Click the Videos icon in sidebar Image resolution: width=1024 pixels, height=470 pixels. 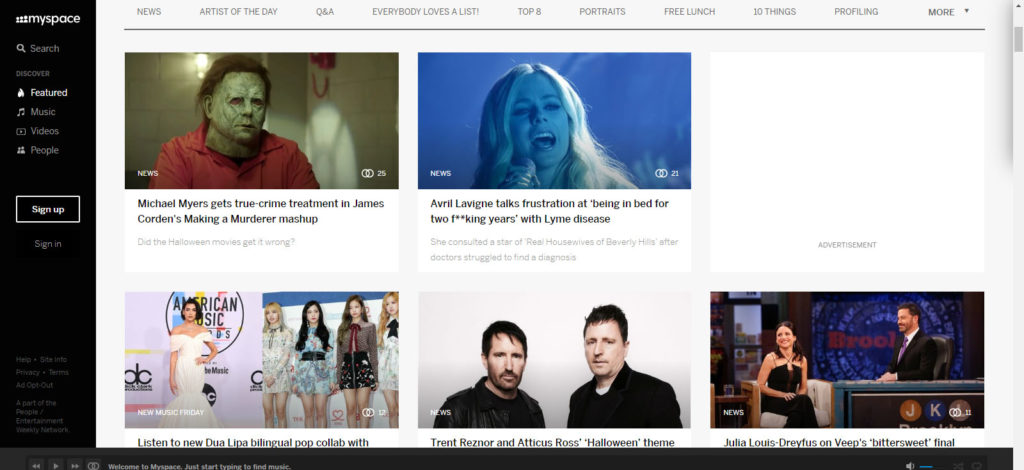pyautogui.click(x=21, y=131)
